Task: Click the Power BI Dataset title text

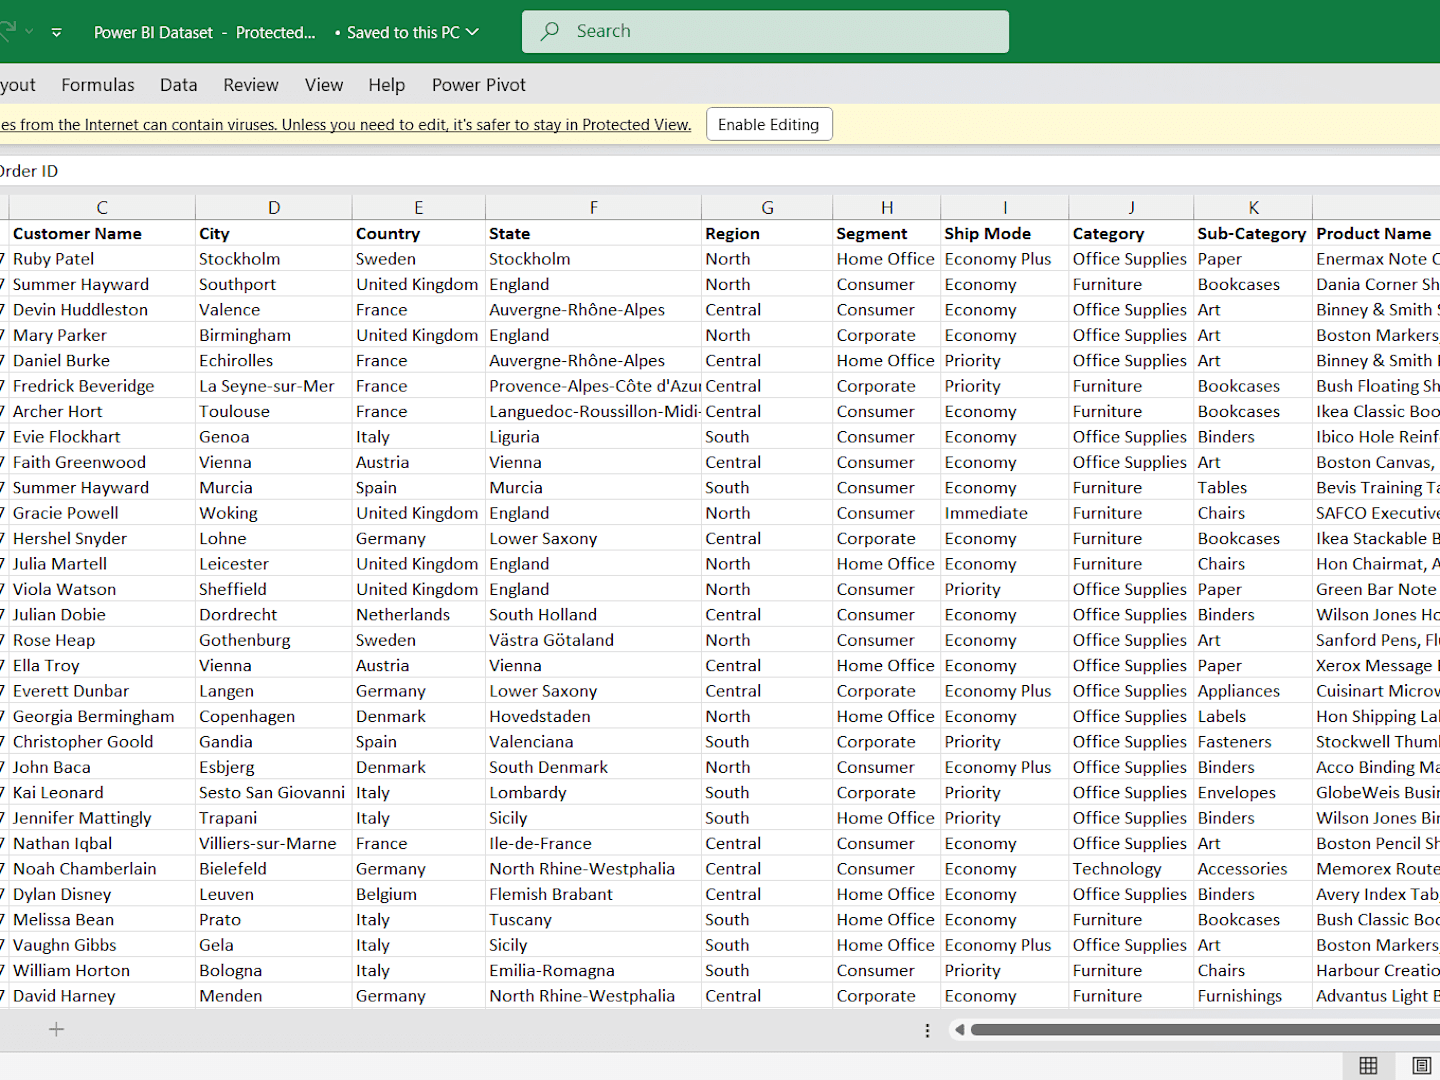Action: [x=154, y=32]
